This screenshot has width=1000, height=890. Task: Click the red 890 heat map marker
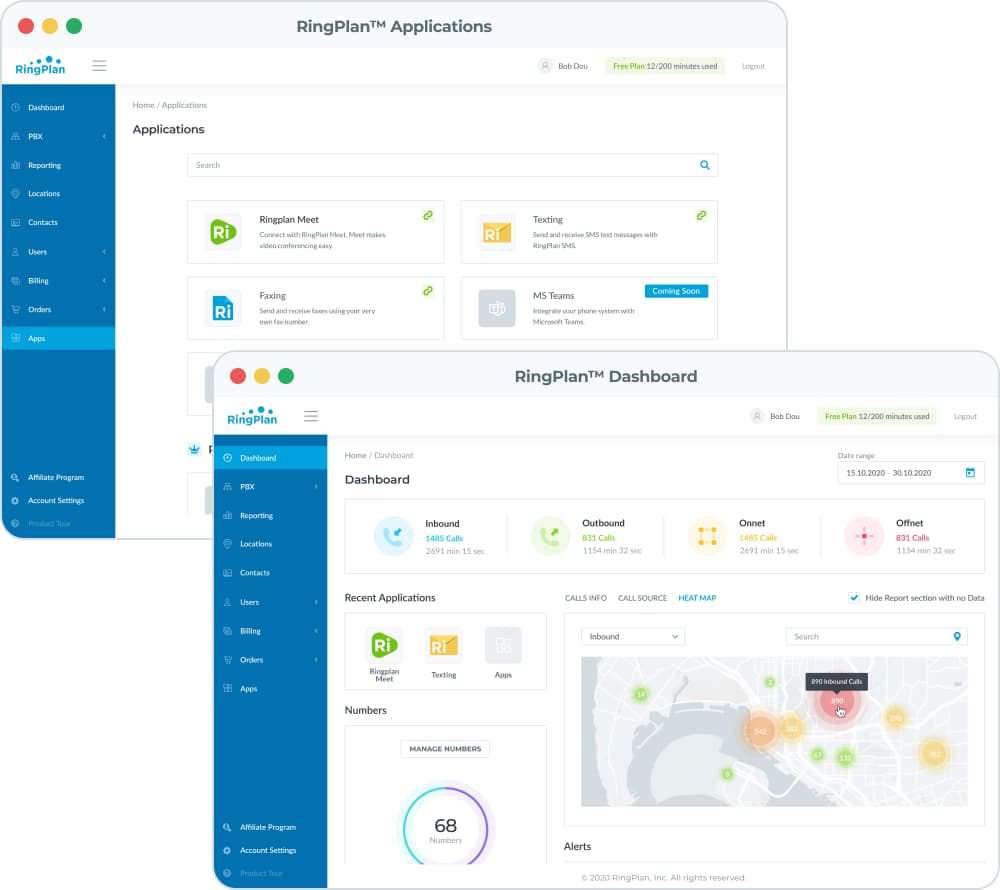click(x=837, y=701)
